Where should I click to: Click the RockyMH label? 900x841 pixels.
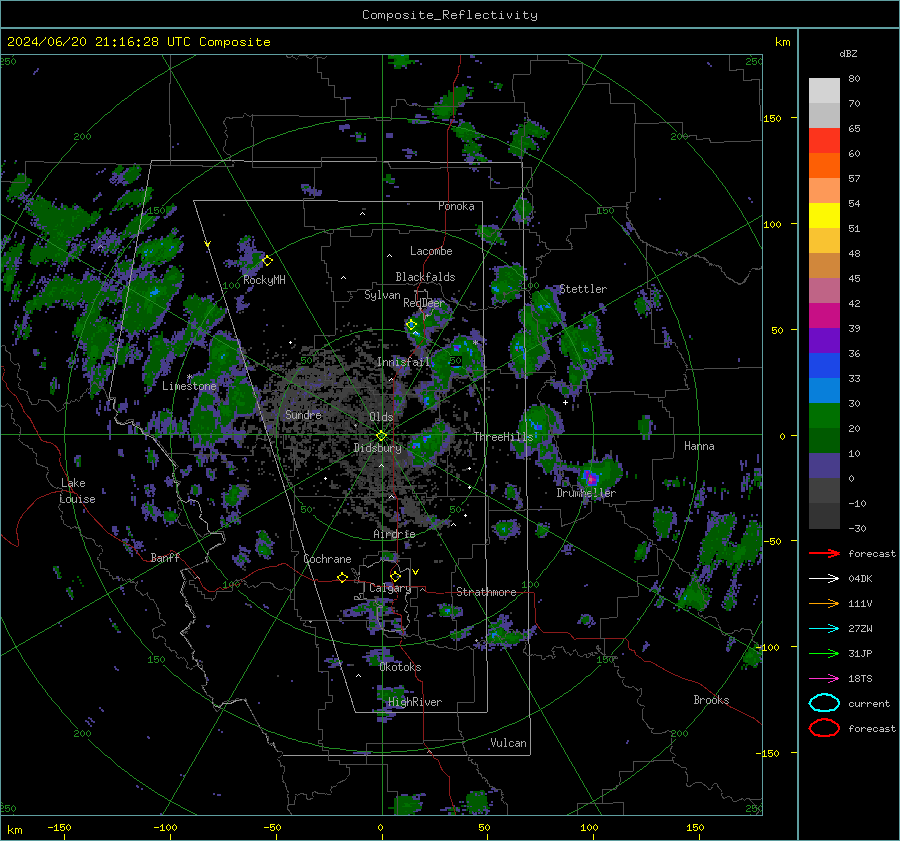(x=264, y=280)
